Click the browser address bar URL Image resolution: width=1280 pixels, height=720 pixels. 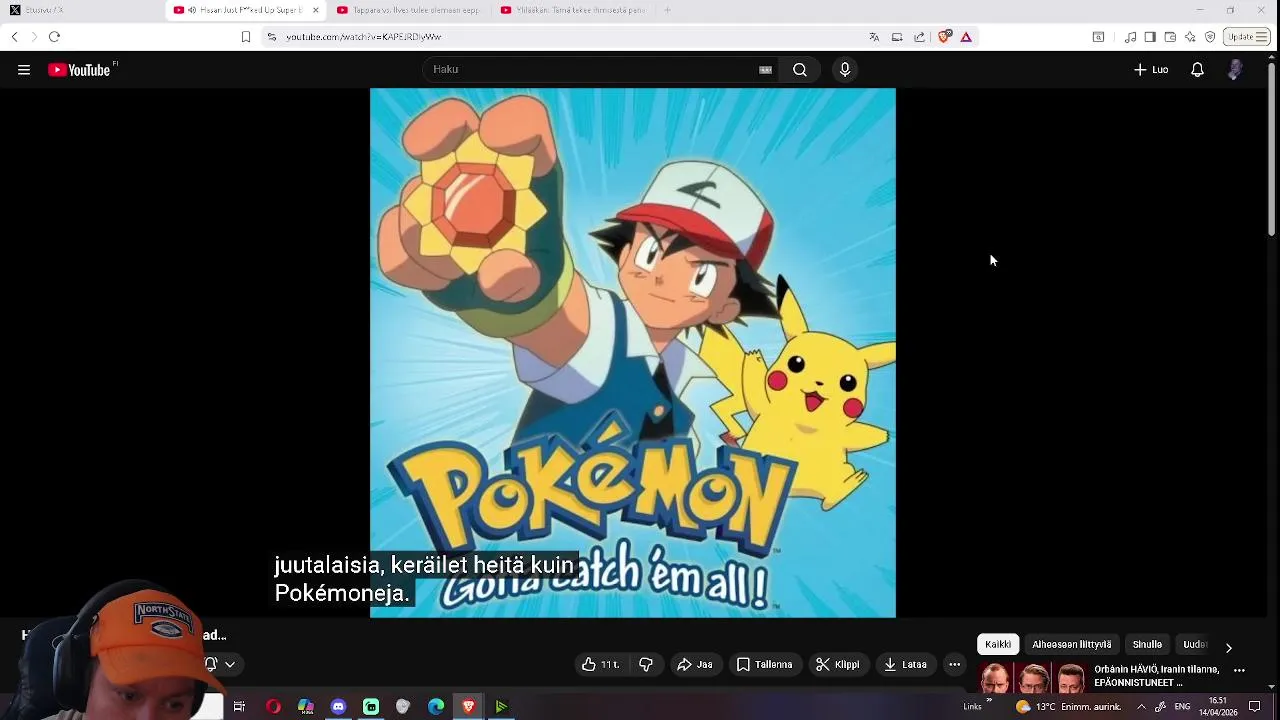(364, 37)
